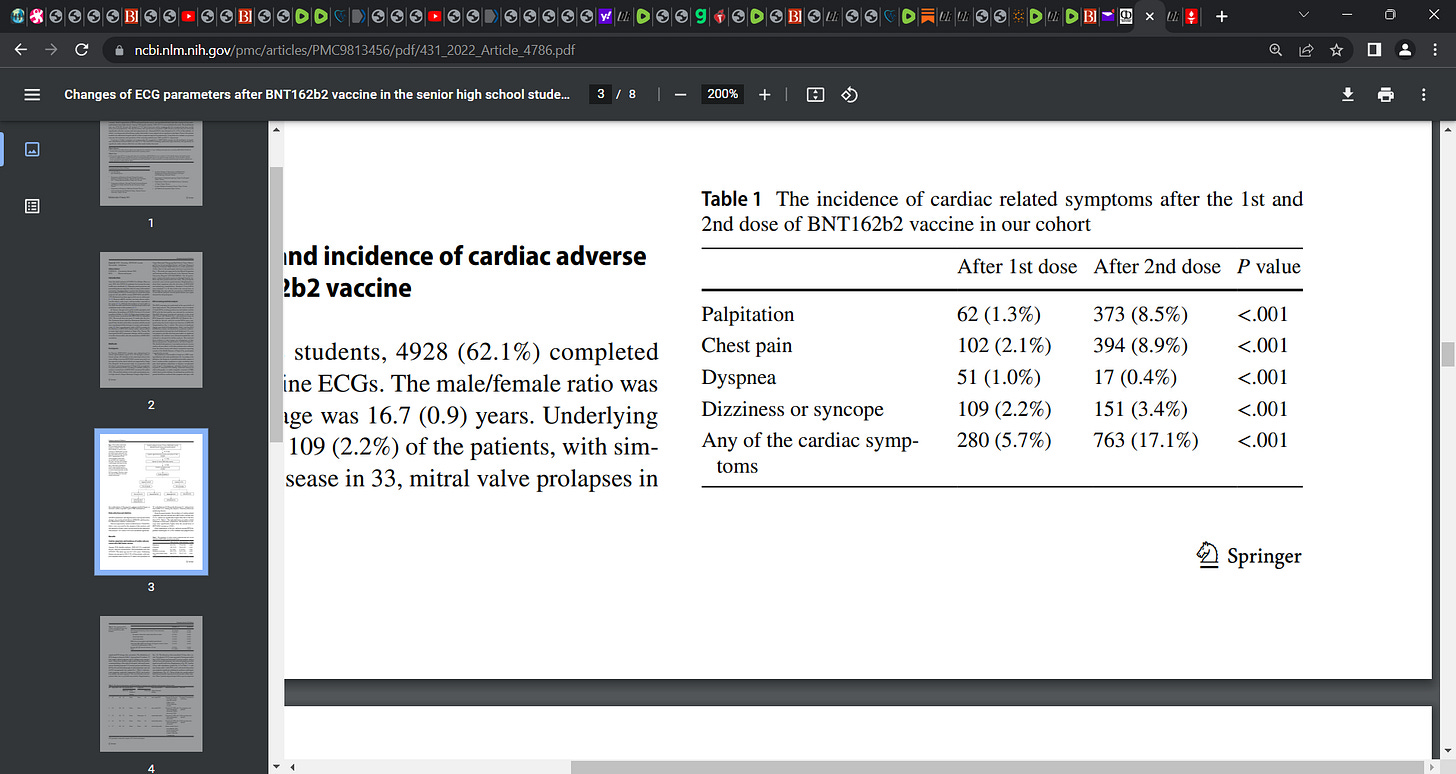Viewport: 1456px width, 774px height.
Task: Click the '373 (8.5%)' cell
Action: pyautogui.click(x=1141, y=314)
